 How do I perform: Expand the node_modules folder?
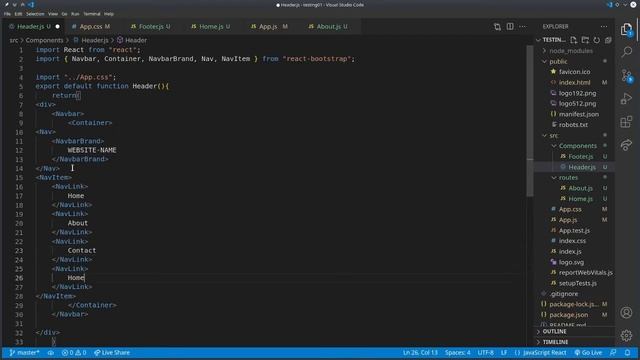click(x=571, y=51)
